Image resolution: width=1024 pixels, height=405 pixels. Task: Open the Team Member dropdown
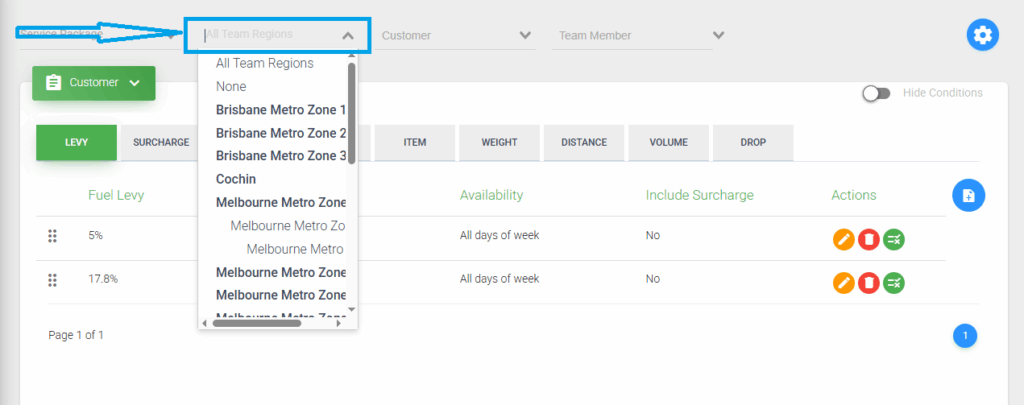(718, 35)
